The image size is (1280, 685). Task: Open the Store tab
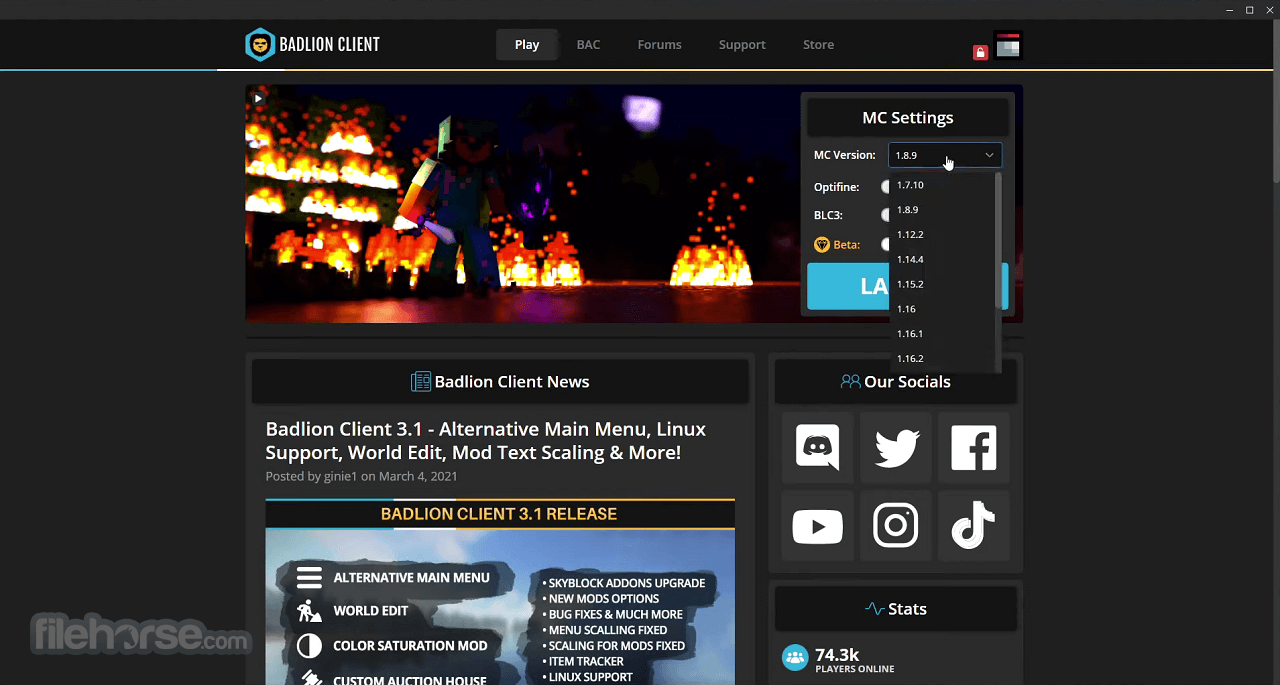tap(818, 45)
